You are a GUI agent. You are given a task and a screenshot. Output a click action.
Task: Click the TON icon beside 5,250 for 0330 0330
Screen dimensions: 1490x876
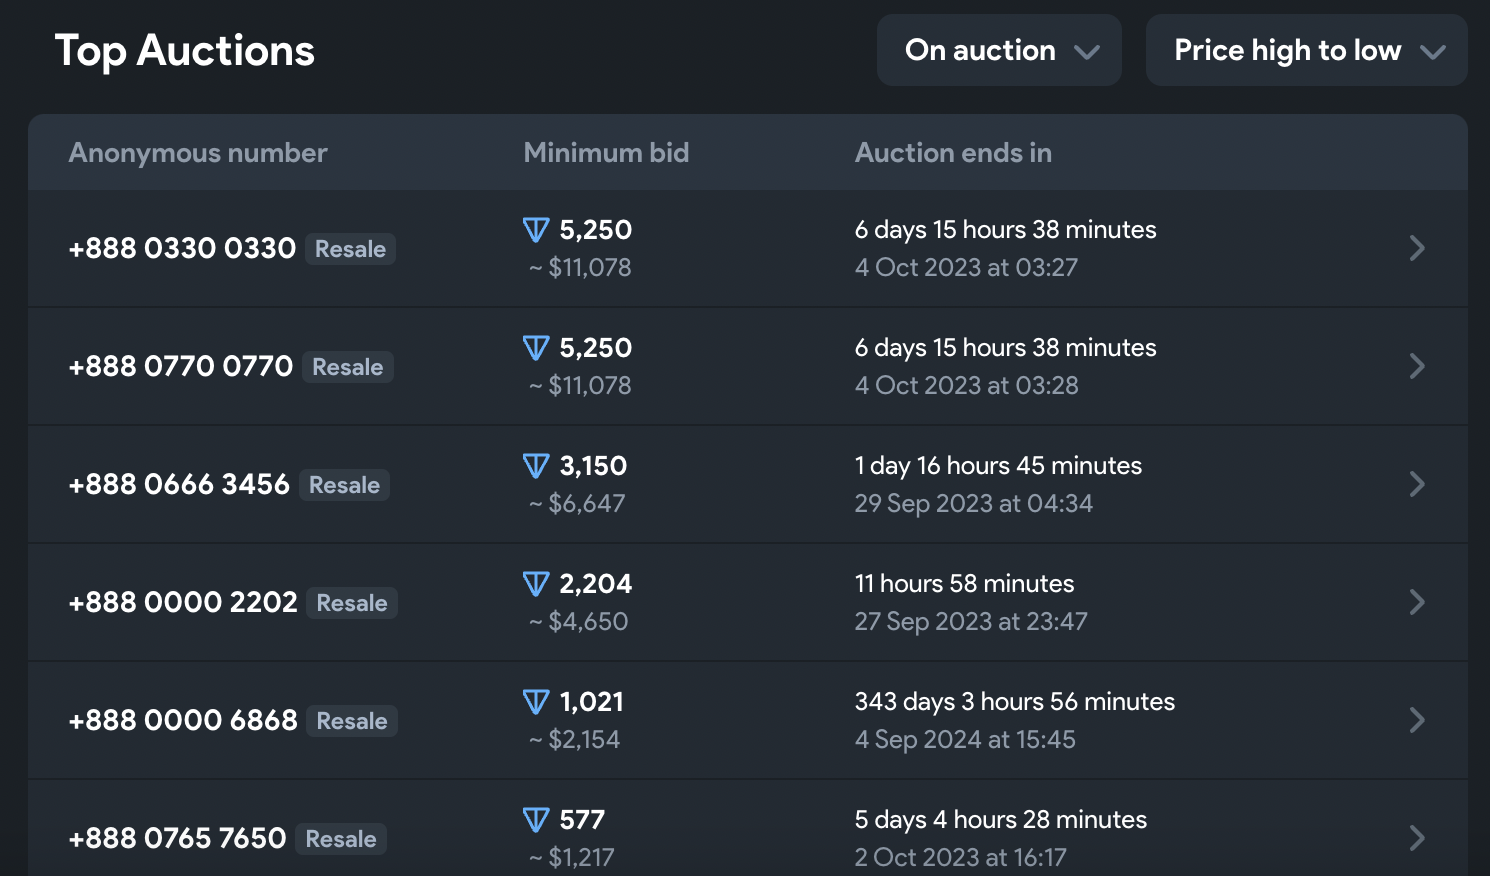coord(536,230)
